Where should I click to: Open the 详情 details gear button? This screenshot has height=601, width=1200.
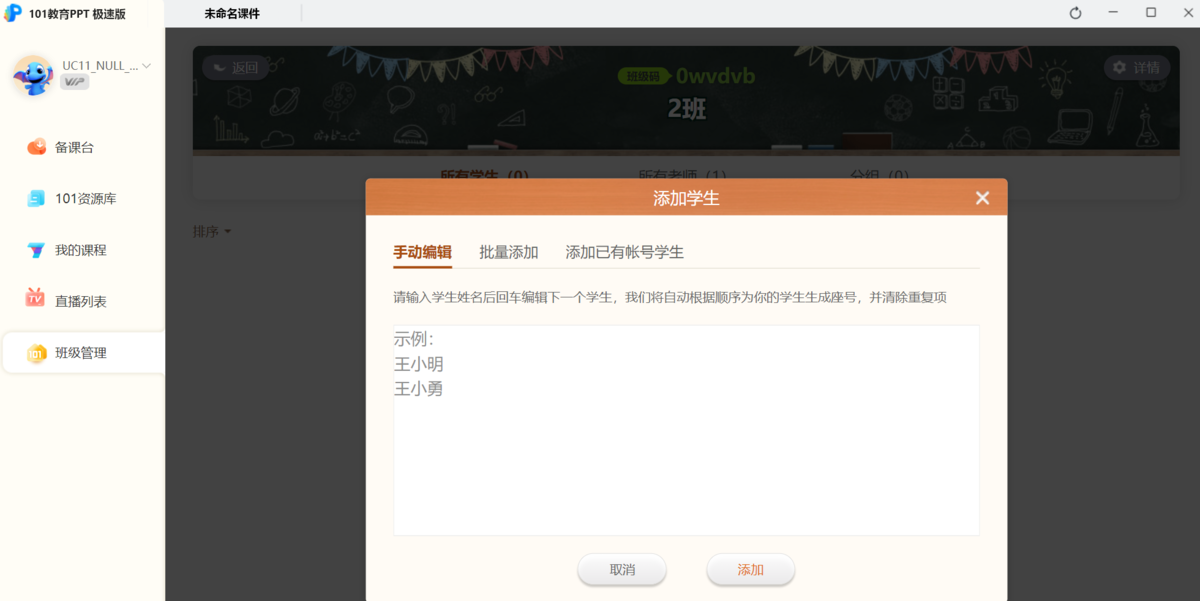1137,68
